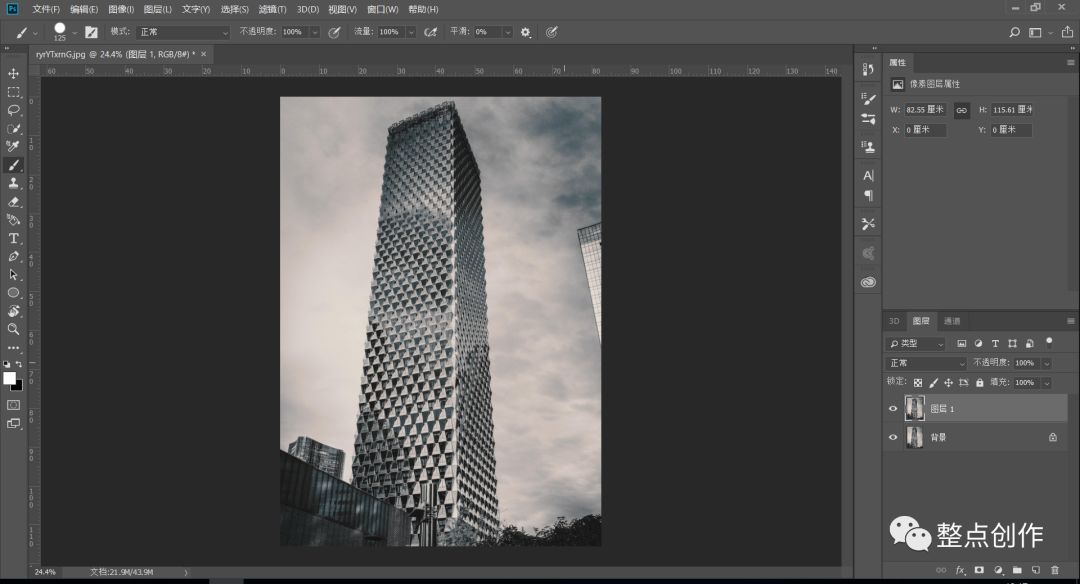Add a layer style fx icon
The height and width of the screenshot is (584, 1080).
point(960,570)
